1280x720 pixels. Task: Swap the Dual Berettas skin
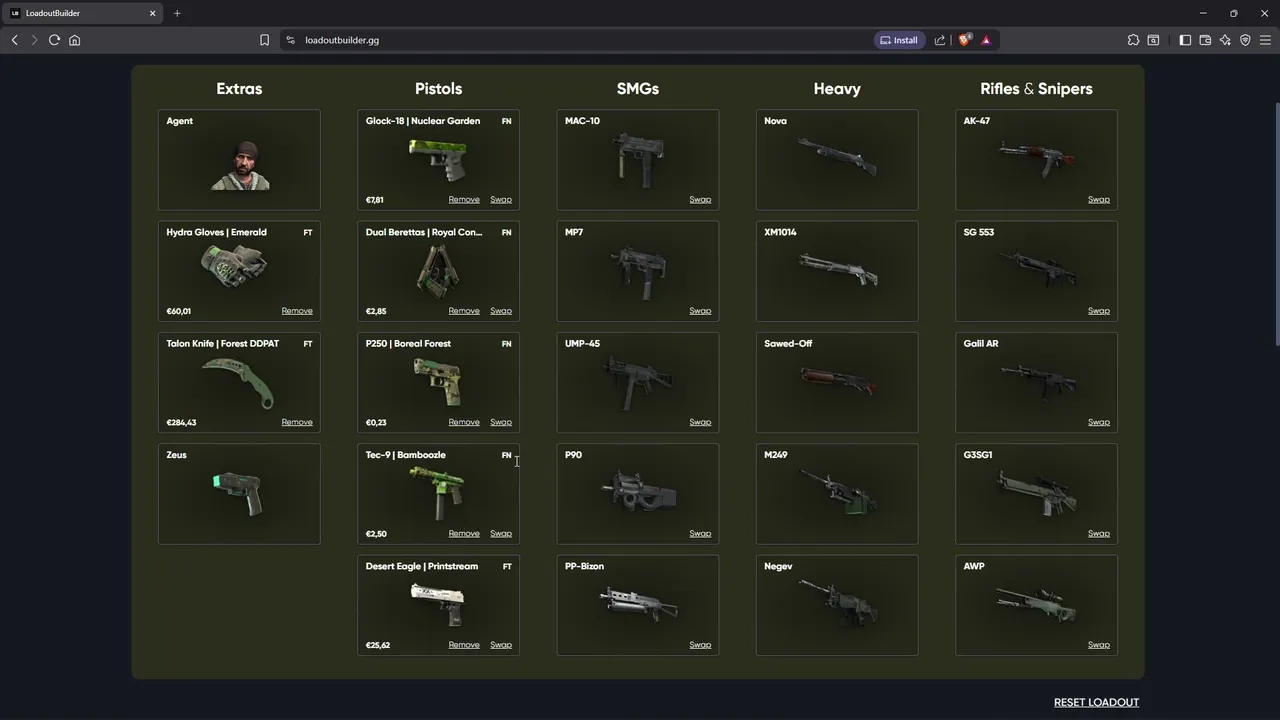tap(501, 311)
